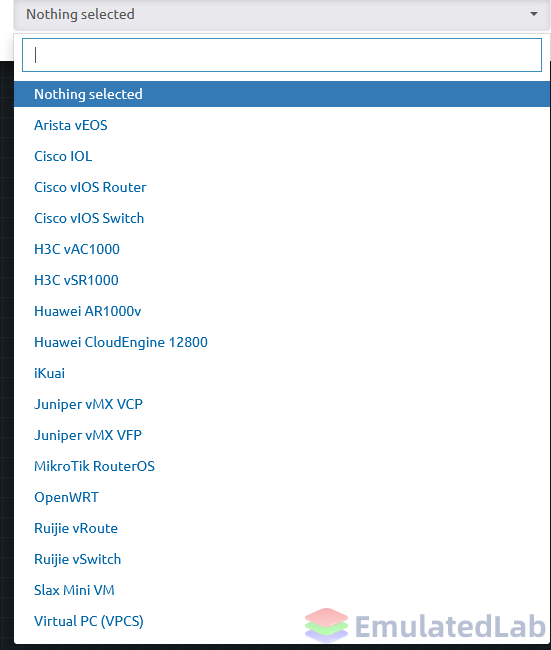This screenshot has width=551, height=650.
Task: Select MikroTik RouterOS entry
Action: pos(282,466)
